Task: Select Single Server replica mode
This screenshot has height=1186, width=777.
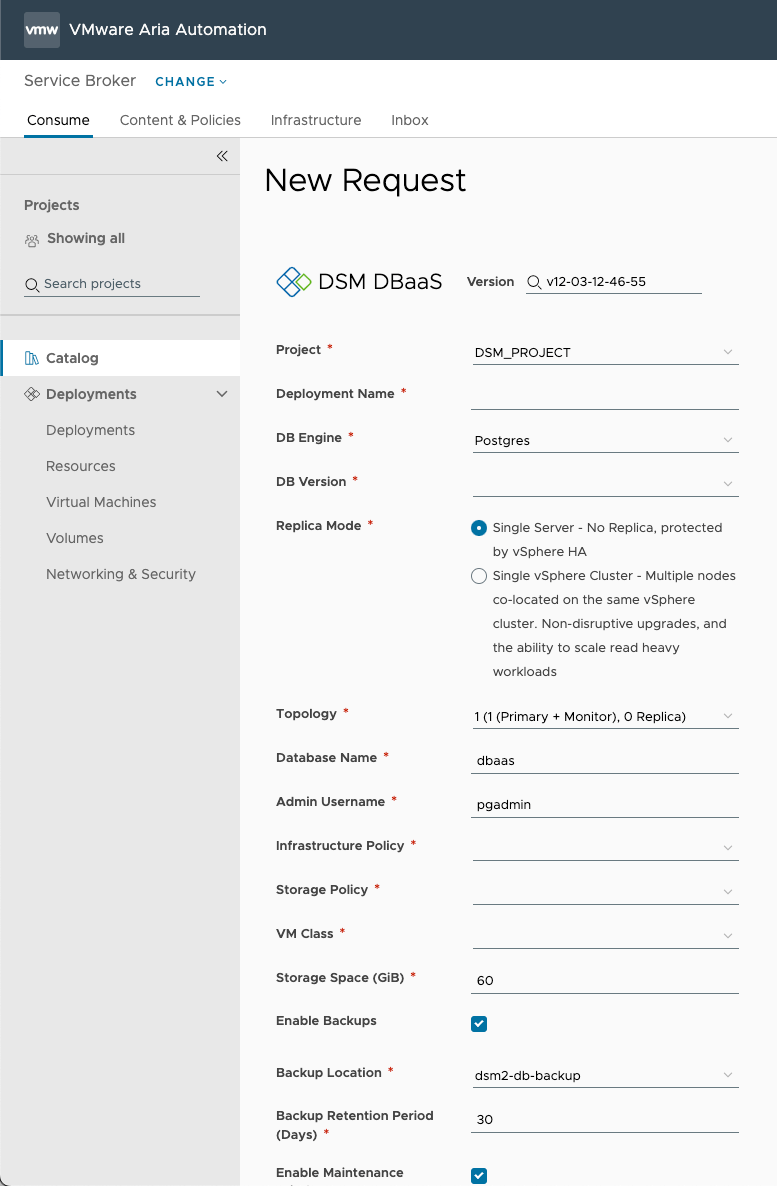Action: [479, 528]
